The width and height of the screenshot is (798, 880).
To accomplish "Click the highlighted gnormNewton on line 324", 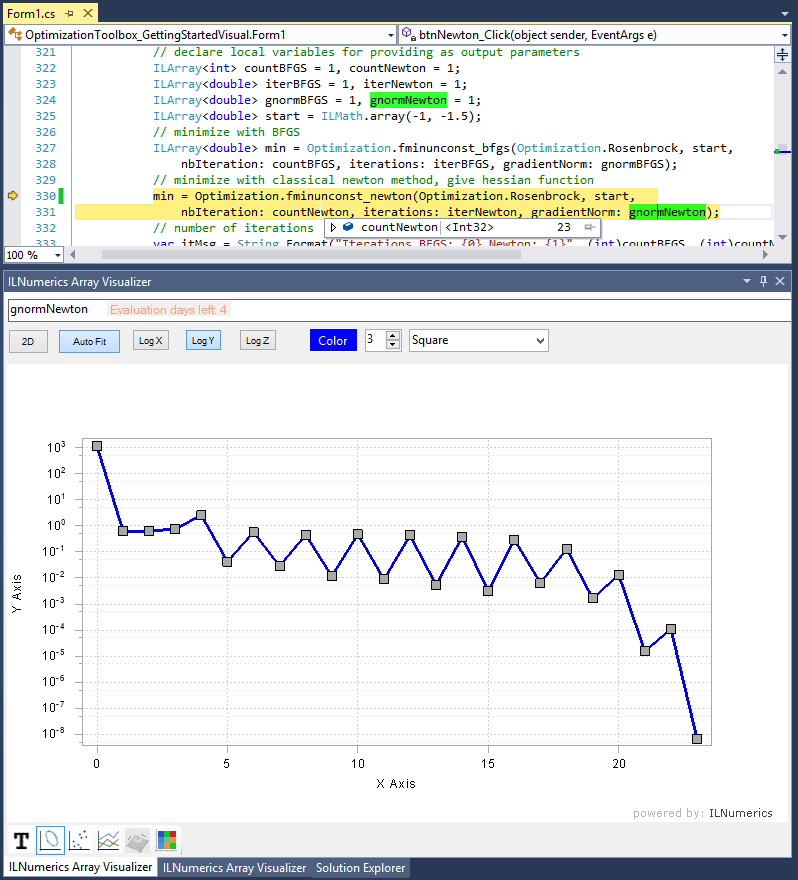I will click(409, 100).
